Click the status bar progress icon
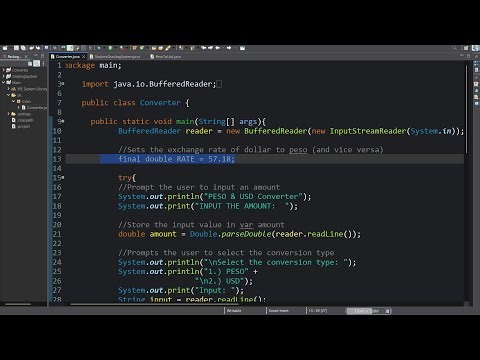Screen dimensions: 480x360 click(x=387, y=311)
